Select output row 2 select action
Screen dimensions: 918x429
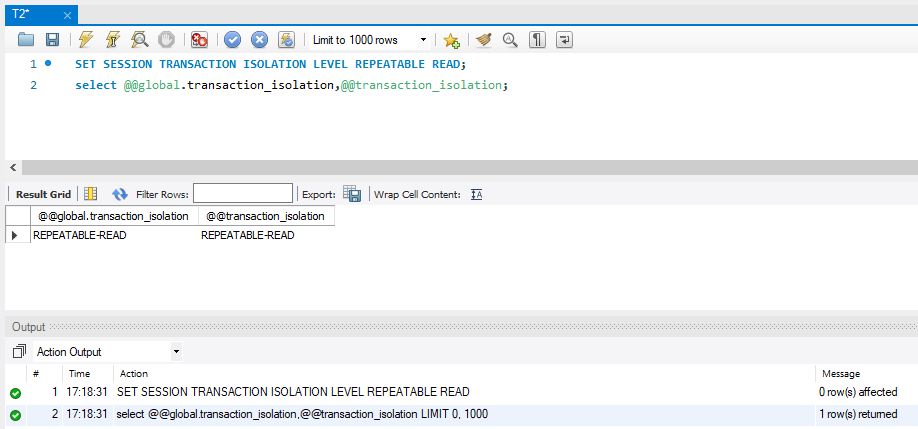303,414
